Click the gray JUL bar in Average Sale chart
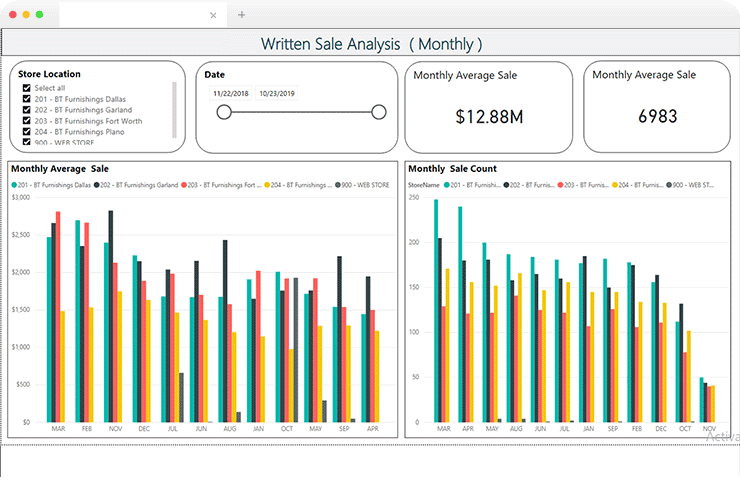The width and height of the screenshot is (740, 490). click(181, 397)
